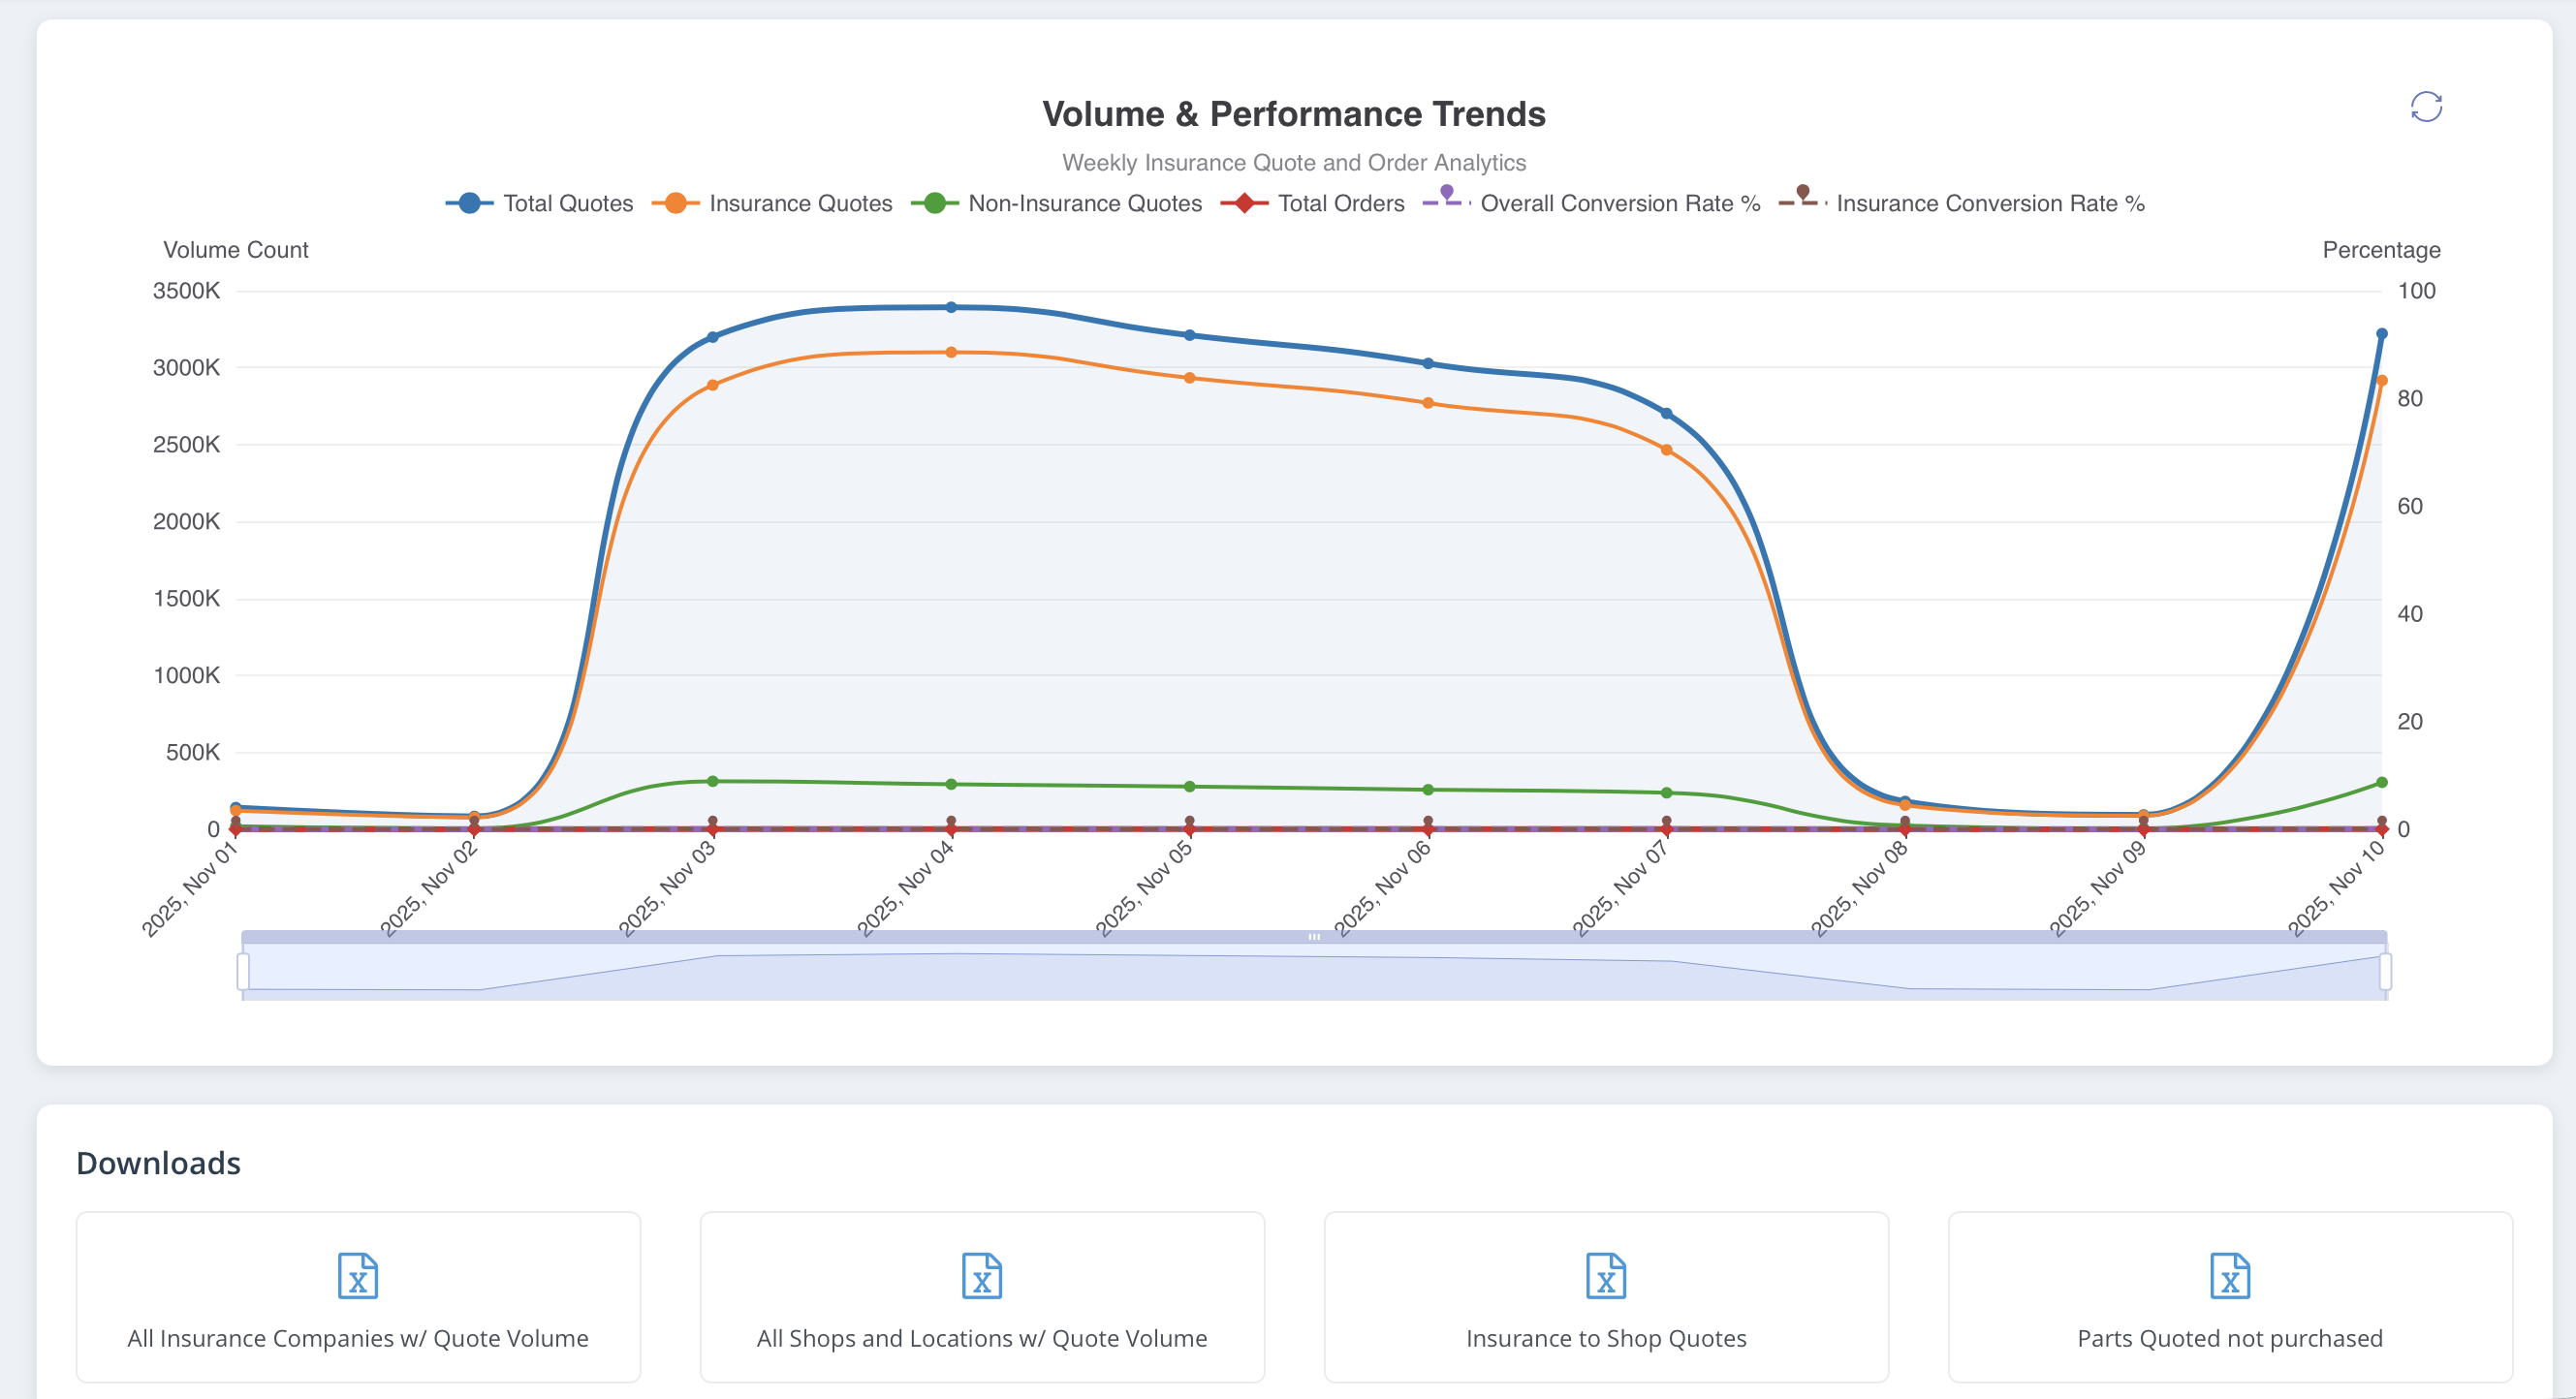2576x1399 pixels.
Task: Click Insurance Quotes data point on Nov 07
Action: 1666,450
